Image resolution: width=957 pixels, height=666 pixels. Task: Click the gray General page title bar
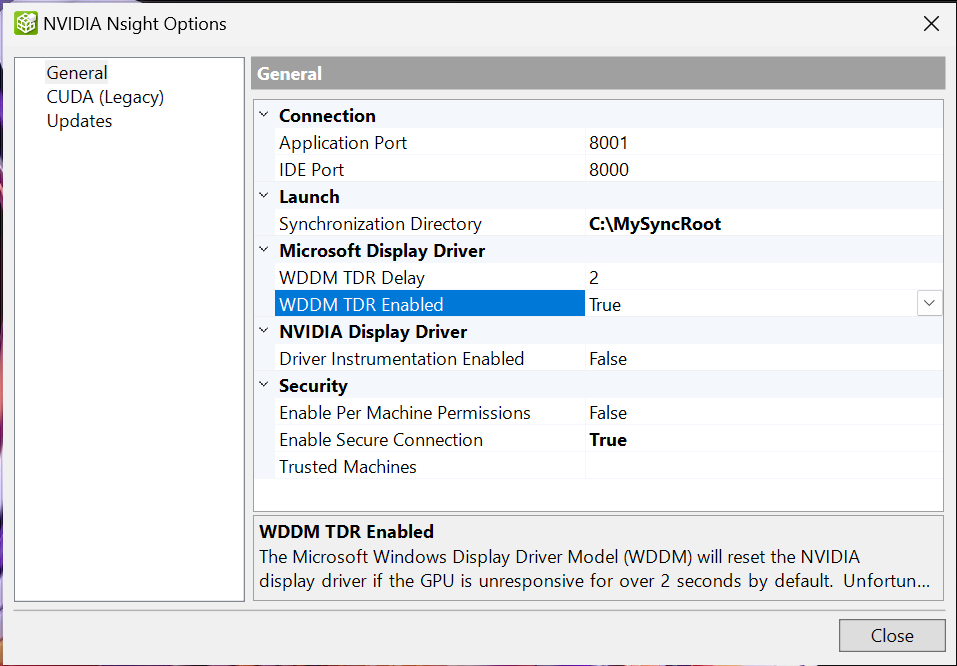click(x=598, y=73)
